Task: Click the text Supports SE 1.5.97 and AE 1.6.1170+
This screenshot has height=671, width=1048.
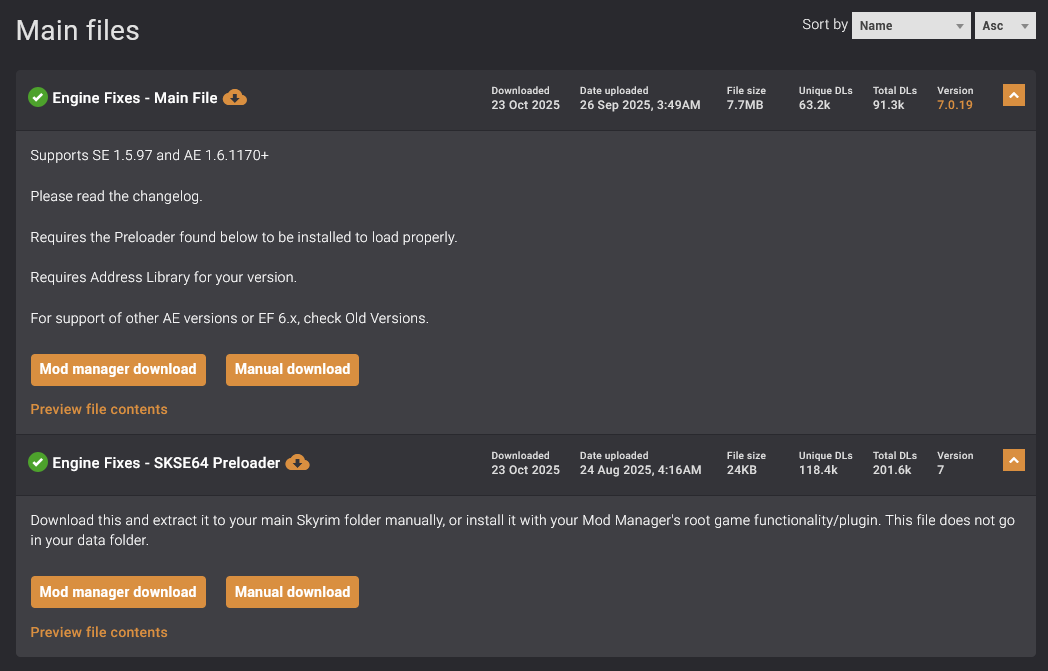Action: [x=150, y=155]
